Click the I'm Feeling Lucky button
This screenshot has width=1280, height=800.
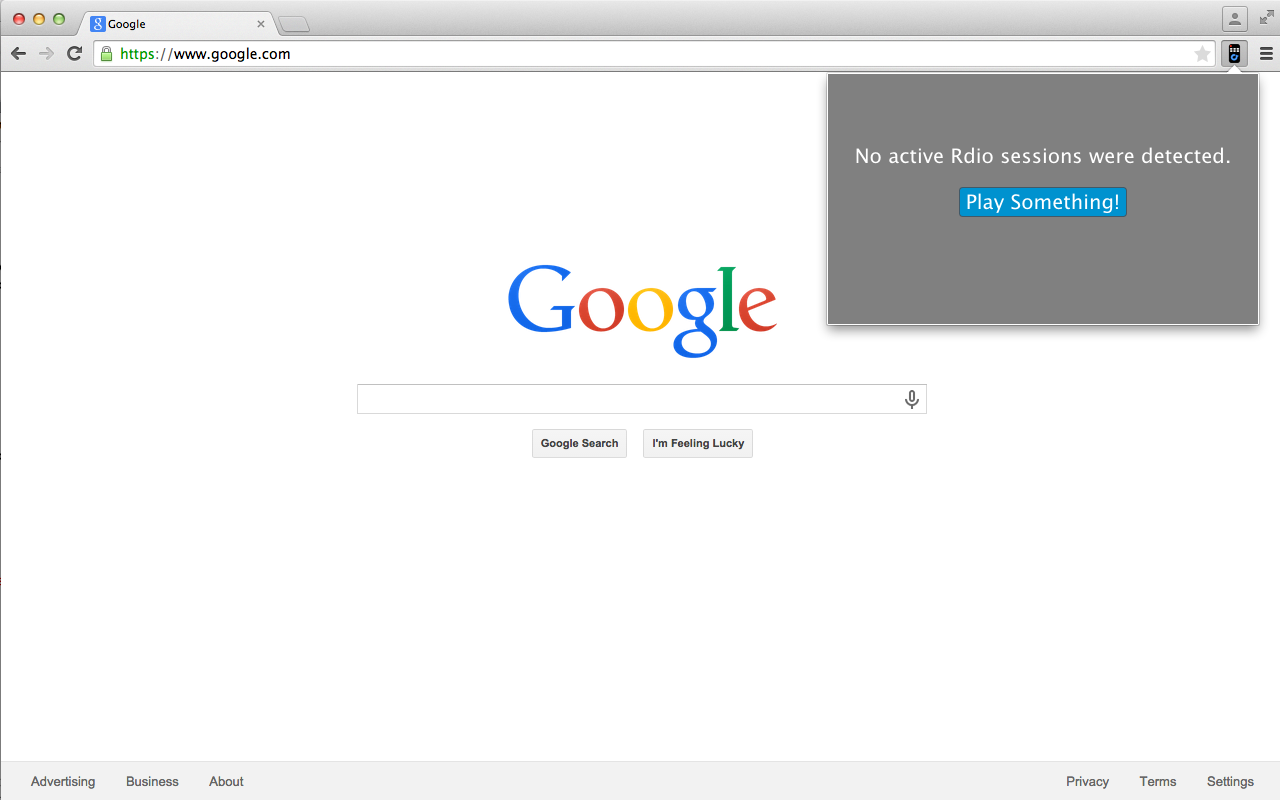point(698,443)
